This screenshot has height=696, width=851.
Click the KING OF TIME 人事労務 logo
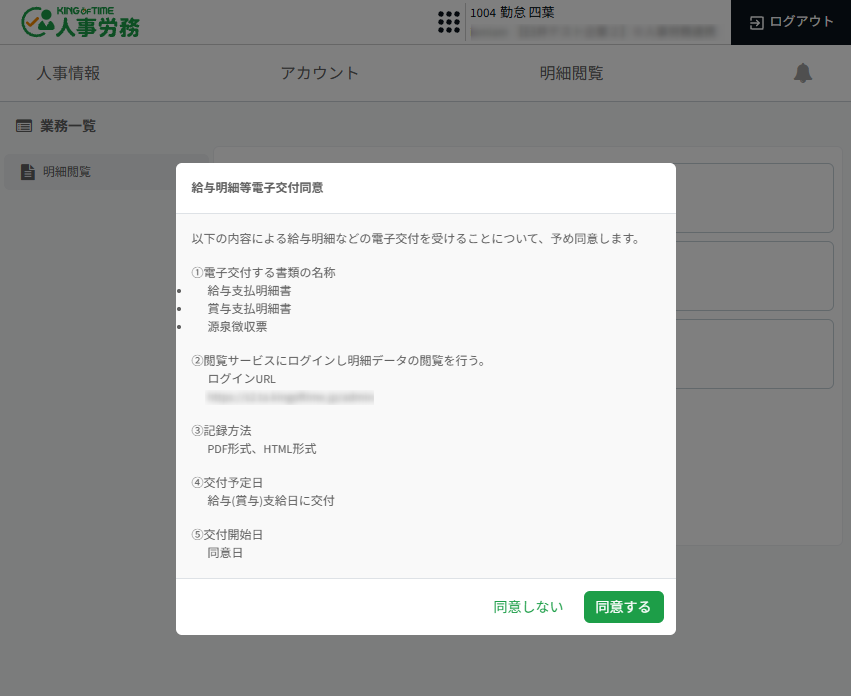pos(80,22)
